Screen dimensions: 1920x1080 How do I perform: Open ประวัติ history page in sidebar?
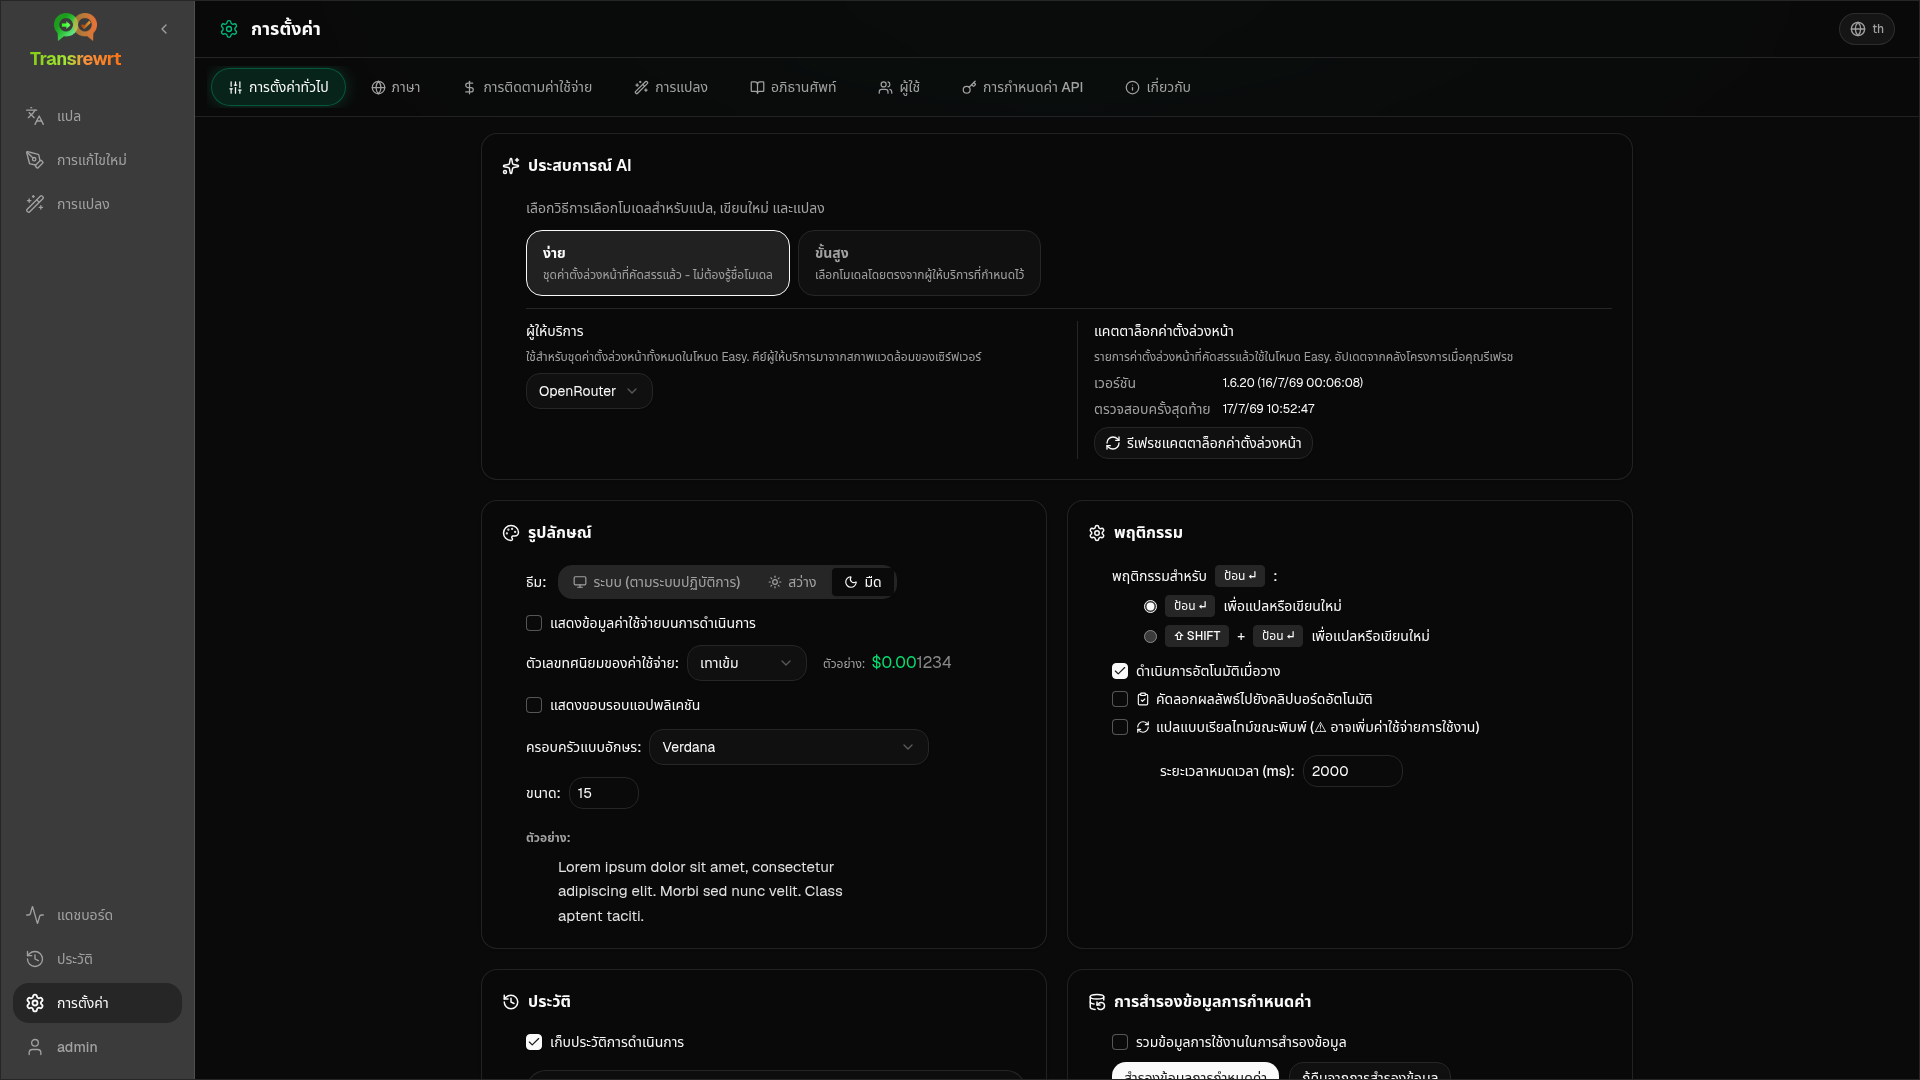click(97, 959)
